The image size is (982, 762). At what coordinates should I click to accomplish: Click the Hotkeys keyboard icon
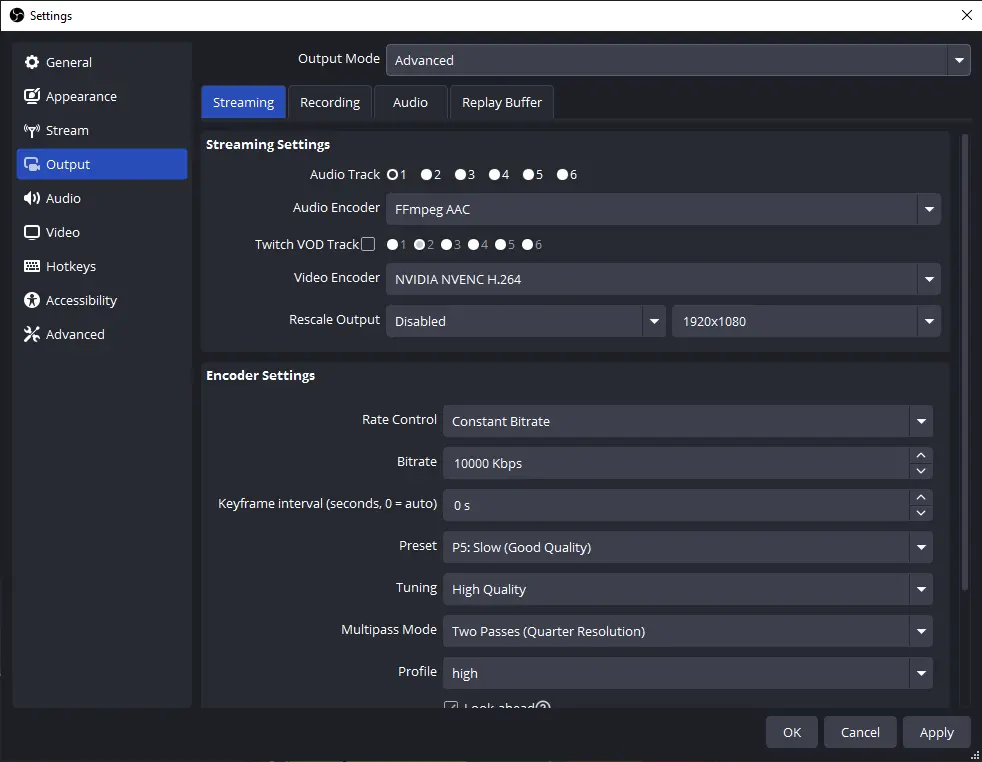pyautogui.click(x=32, y=266)
